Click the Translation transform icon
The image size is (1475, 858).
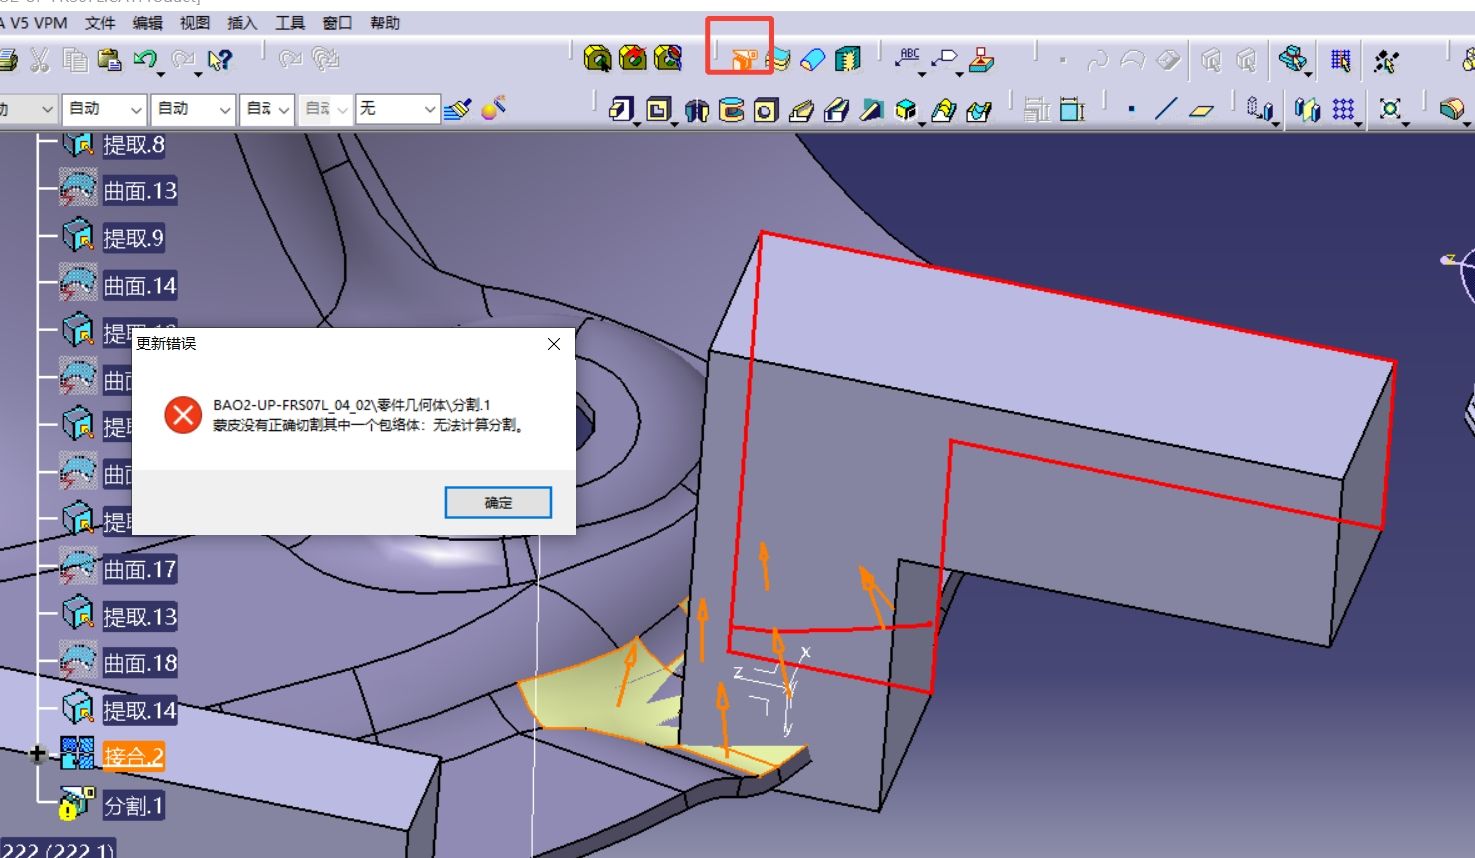tap(1259, 109)
